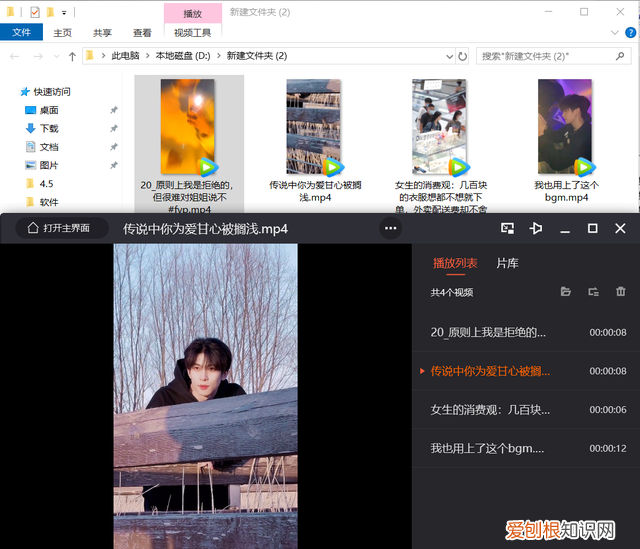Screen dimensions: 640x549
Task: Play 20_原则上我是拒绝的 from the playlist
Action: [x=526, y=332]
